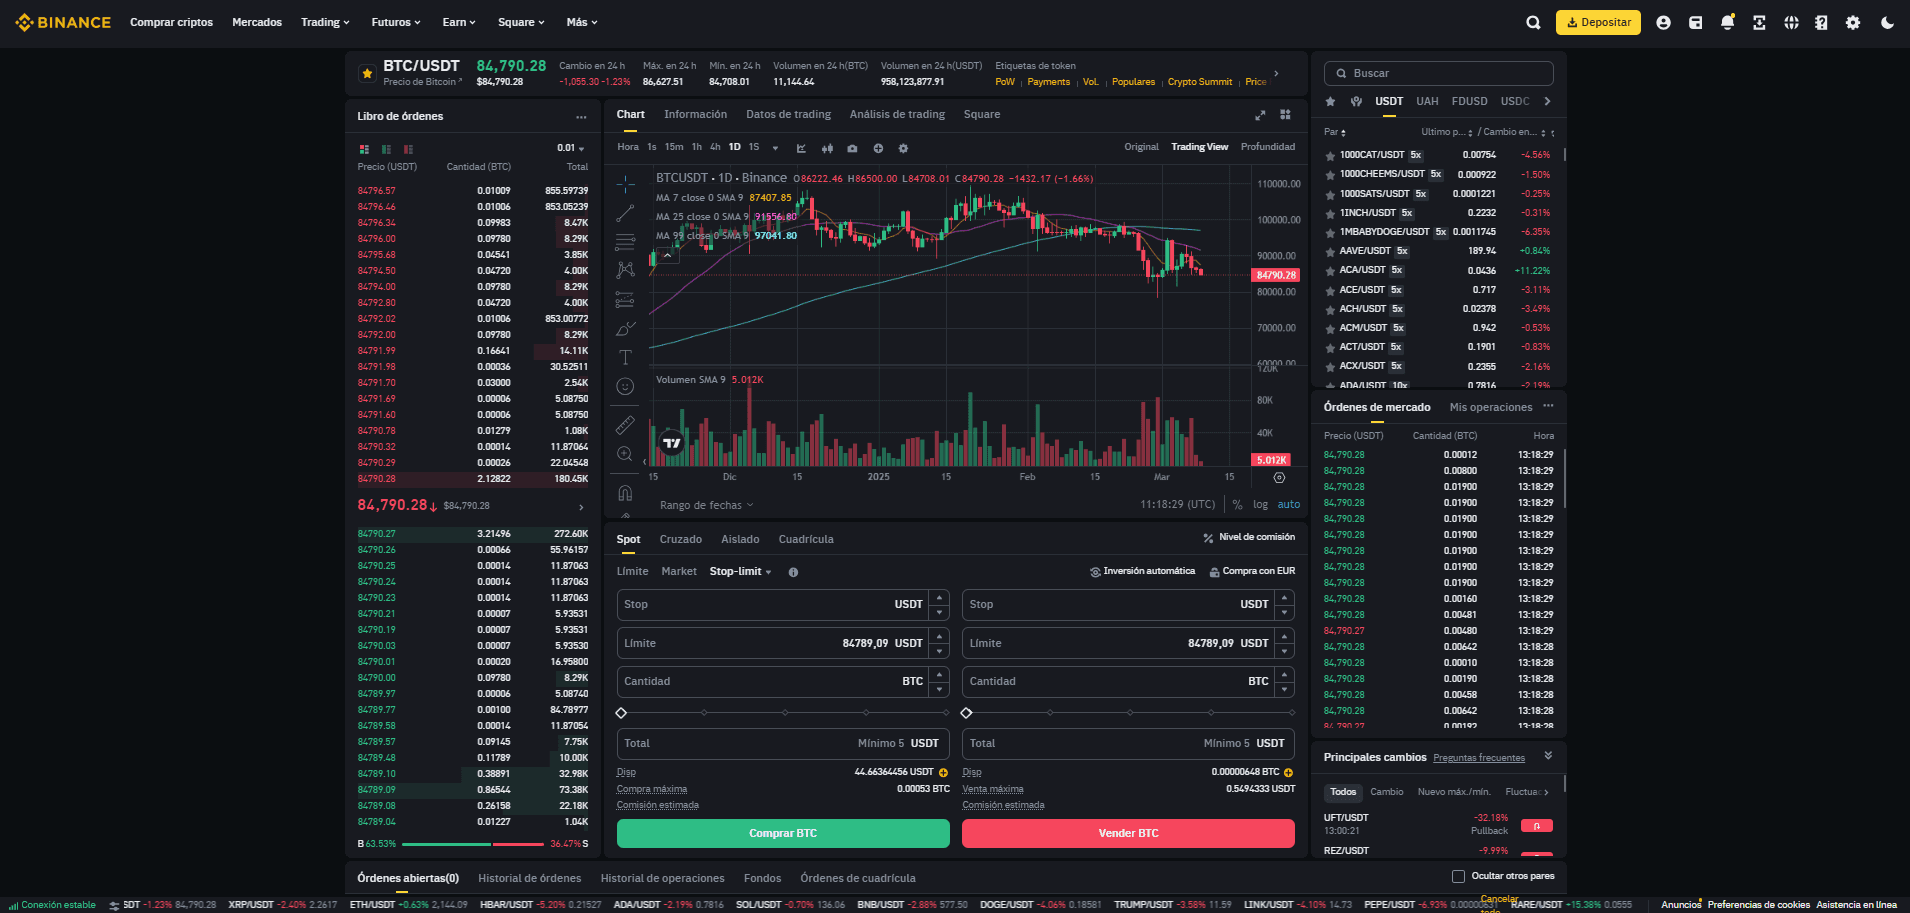Toggle log scale on chart

click(x=1260, y=505)
